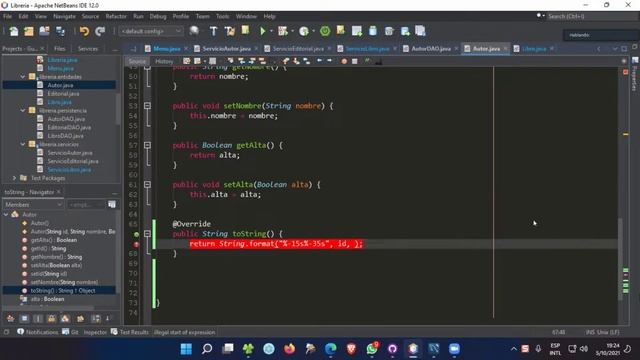Viewport: 640px width, 360px height.
Task: Switch to the Files panel tab
Action: pyautogui.click(x=60, y=49)
